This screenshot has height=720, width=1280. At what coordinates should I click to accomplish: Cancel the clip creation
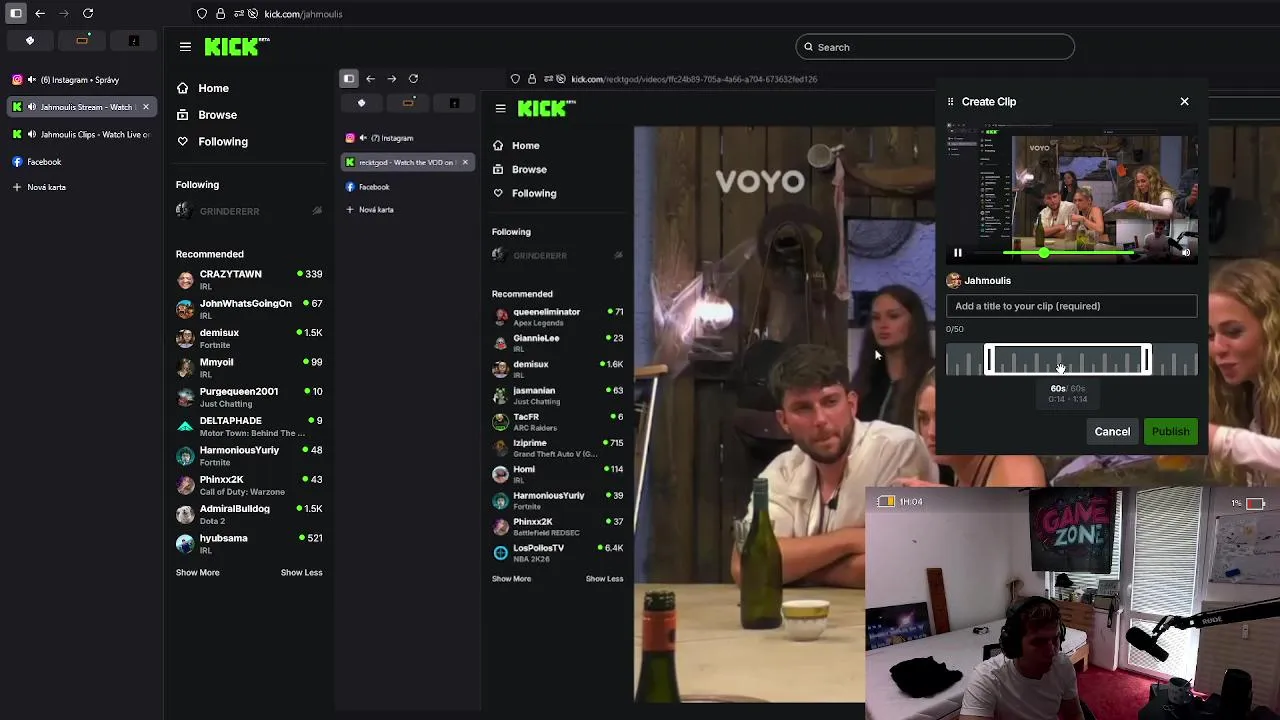point(1112,432)
